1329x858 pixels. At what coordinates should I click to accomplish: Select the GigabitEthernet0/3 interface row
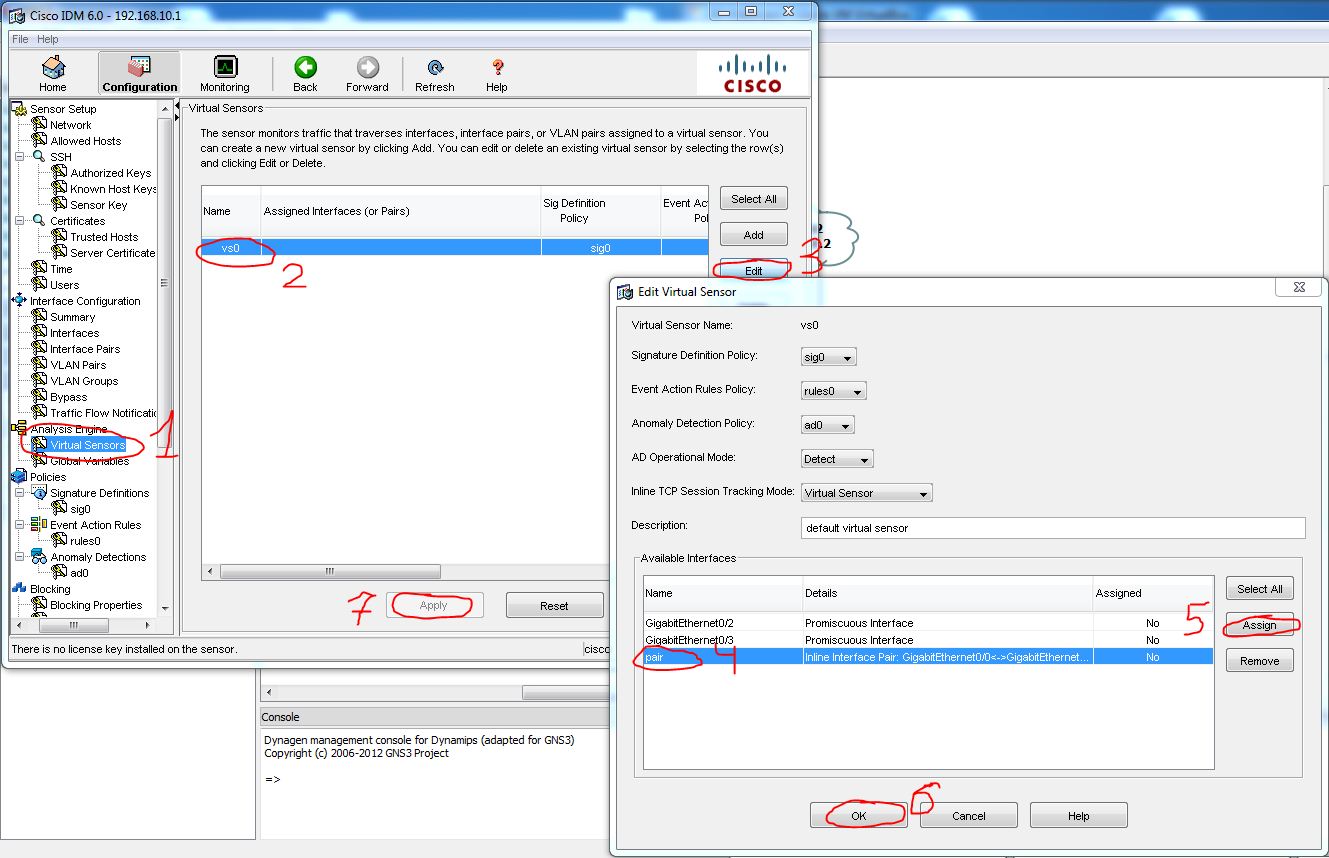(x=928, y=640)
